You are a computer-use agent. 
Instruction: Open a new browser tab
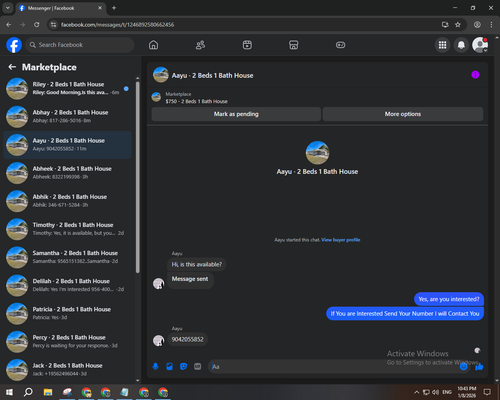point(114,8)
